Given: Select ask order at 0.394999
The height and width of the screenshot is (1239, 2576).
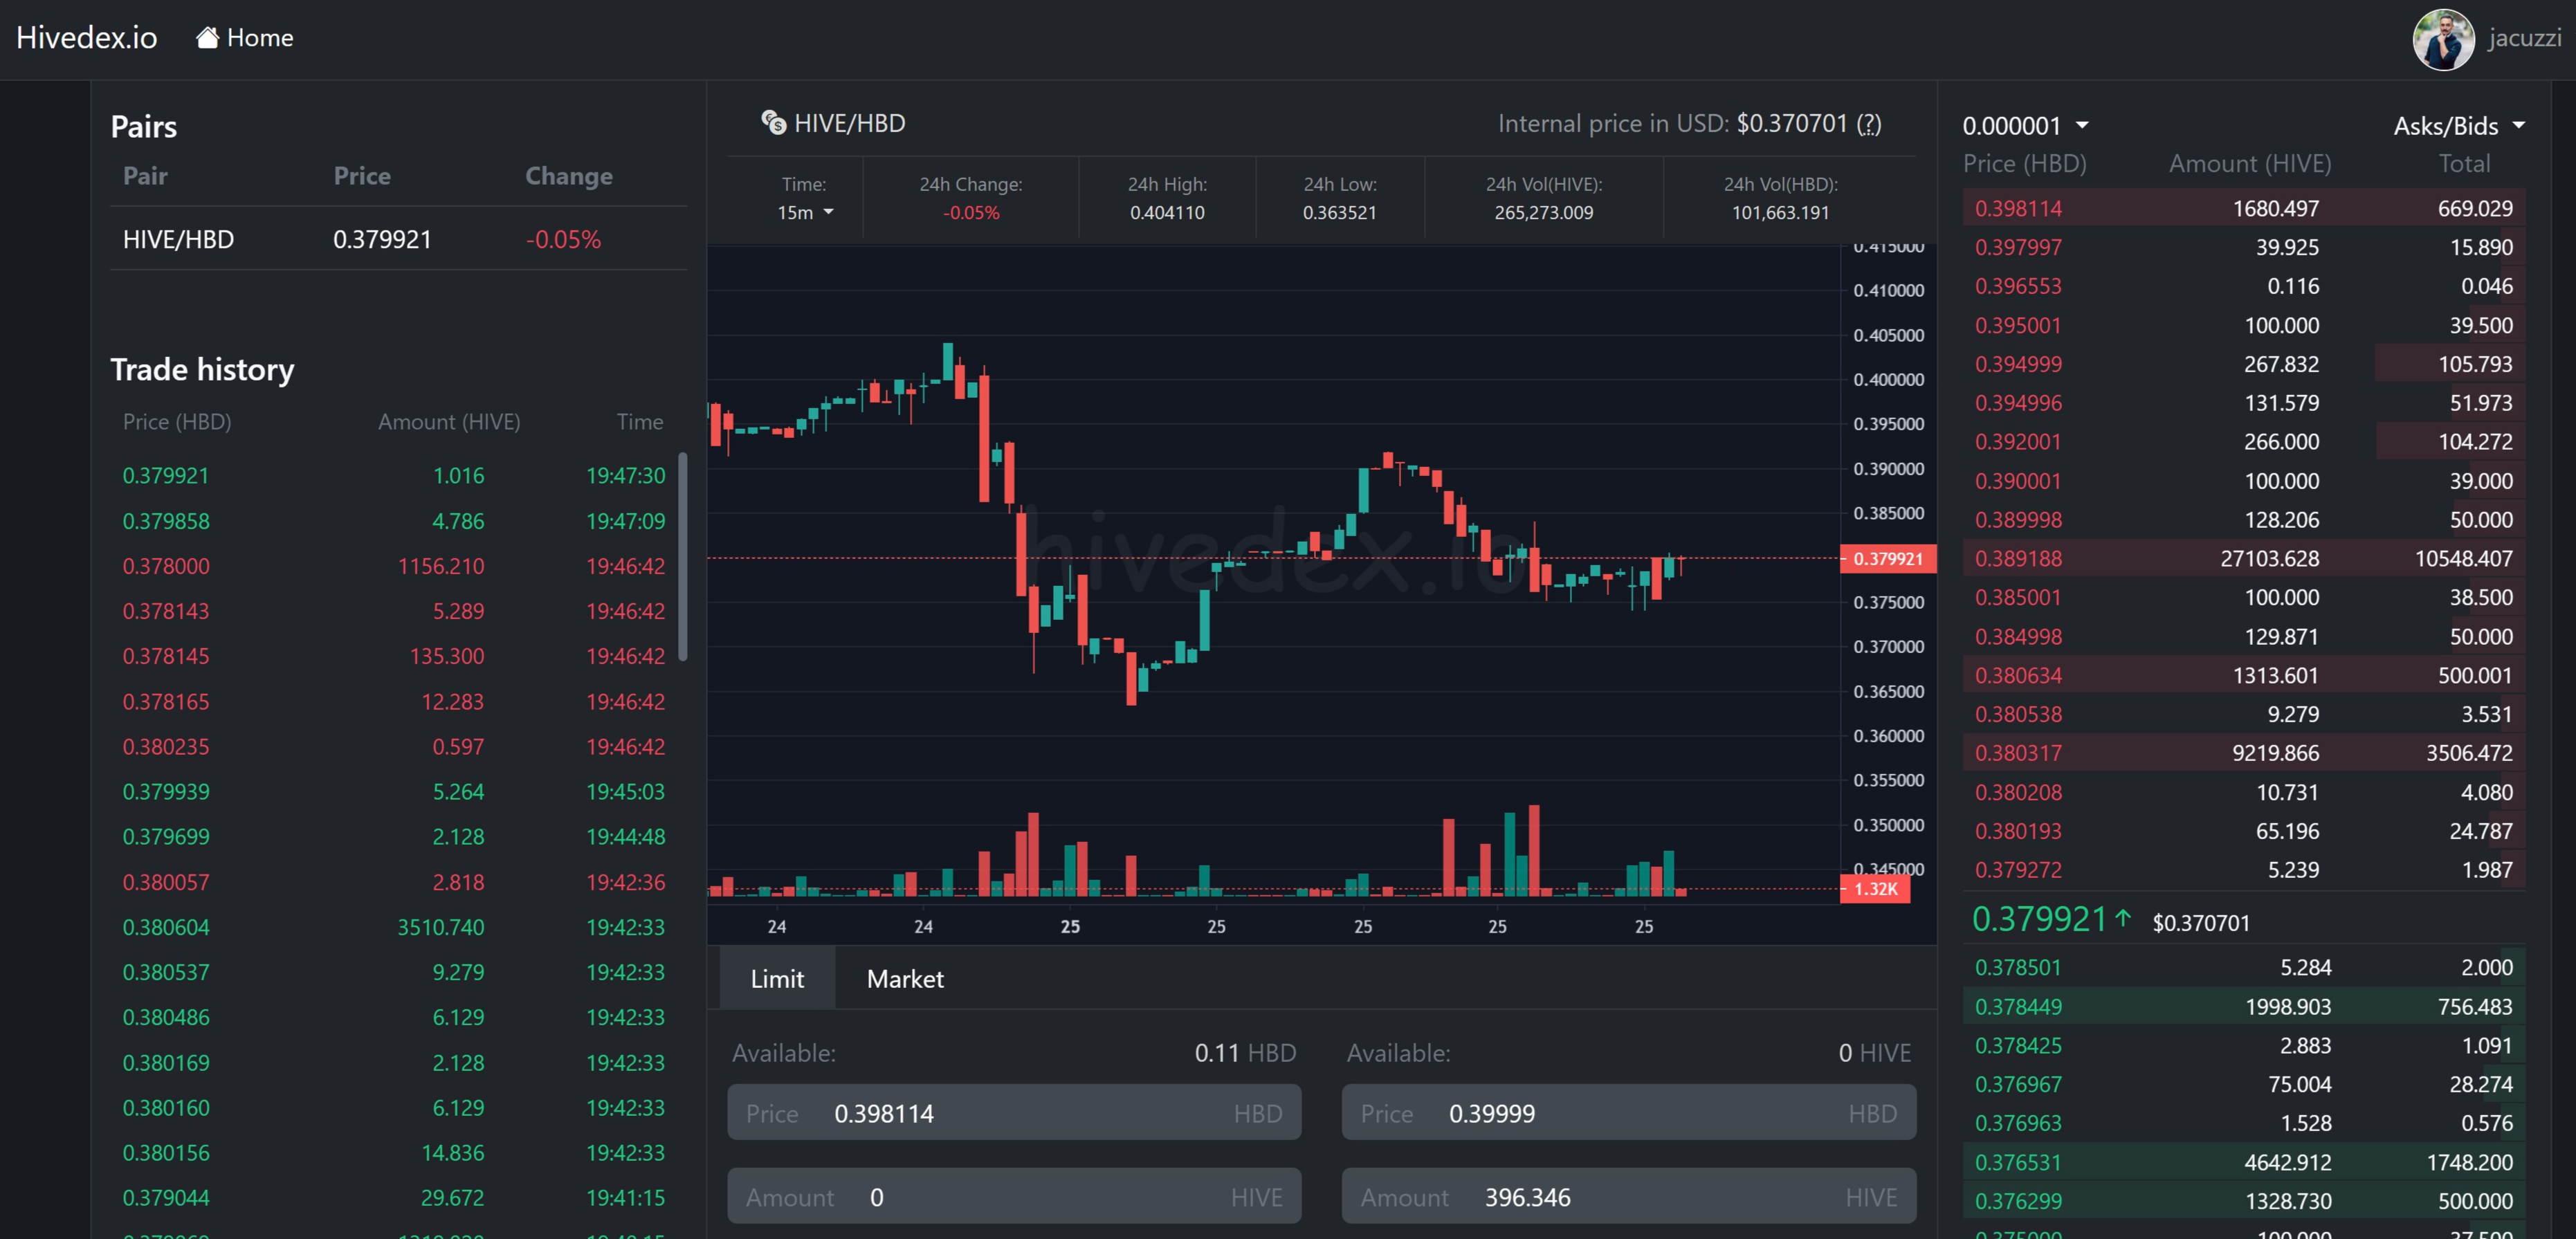Looking at the screenshot, I should 2243,364.
